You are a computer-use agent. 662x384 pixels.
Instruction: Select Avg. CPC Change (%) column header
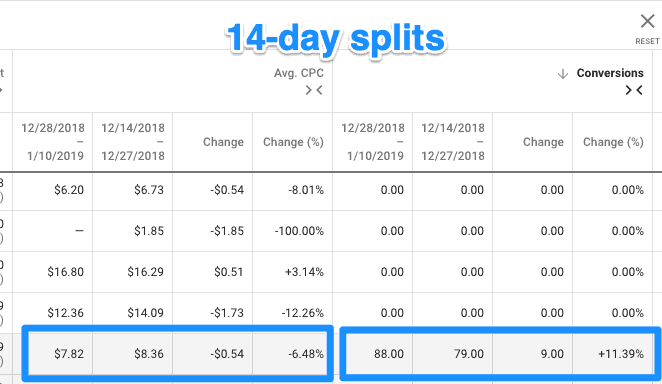[x=293, y=142]
